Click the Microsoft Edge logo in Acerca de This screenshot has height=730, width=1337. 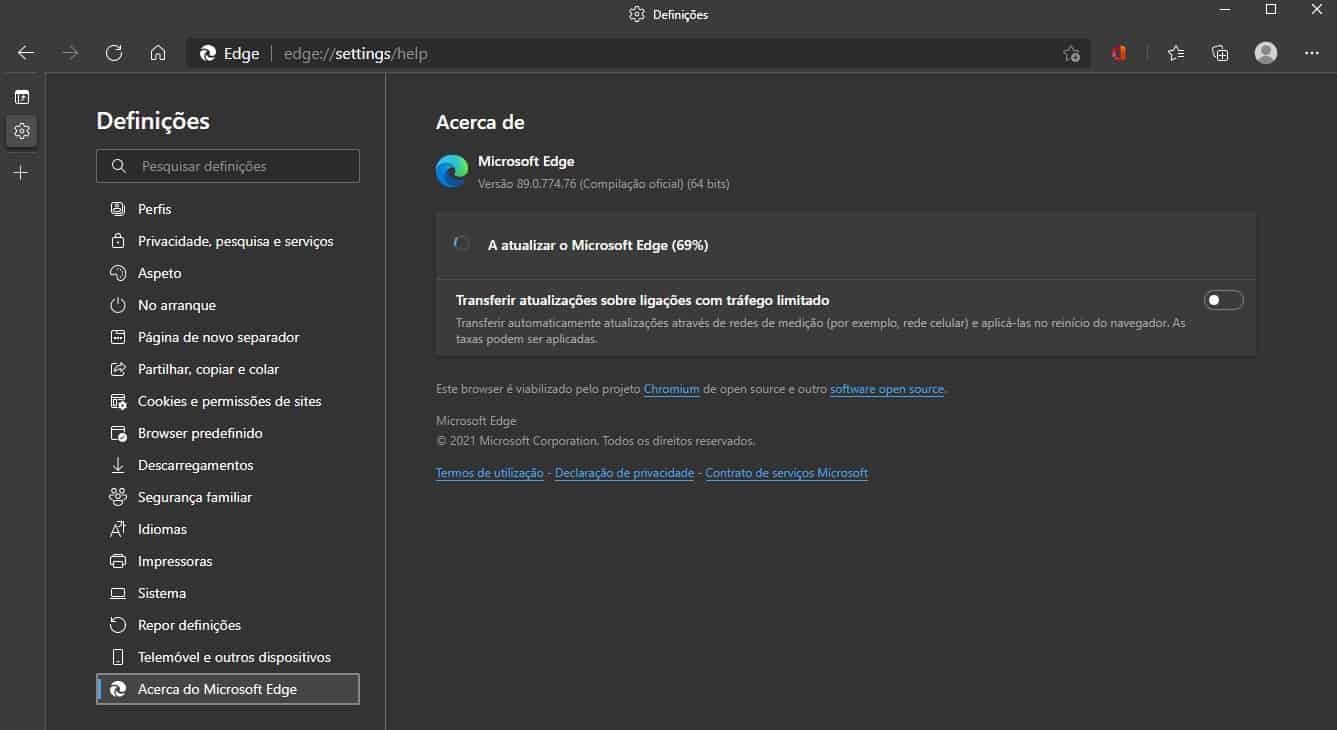click(452, 171)
